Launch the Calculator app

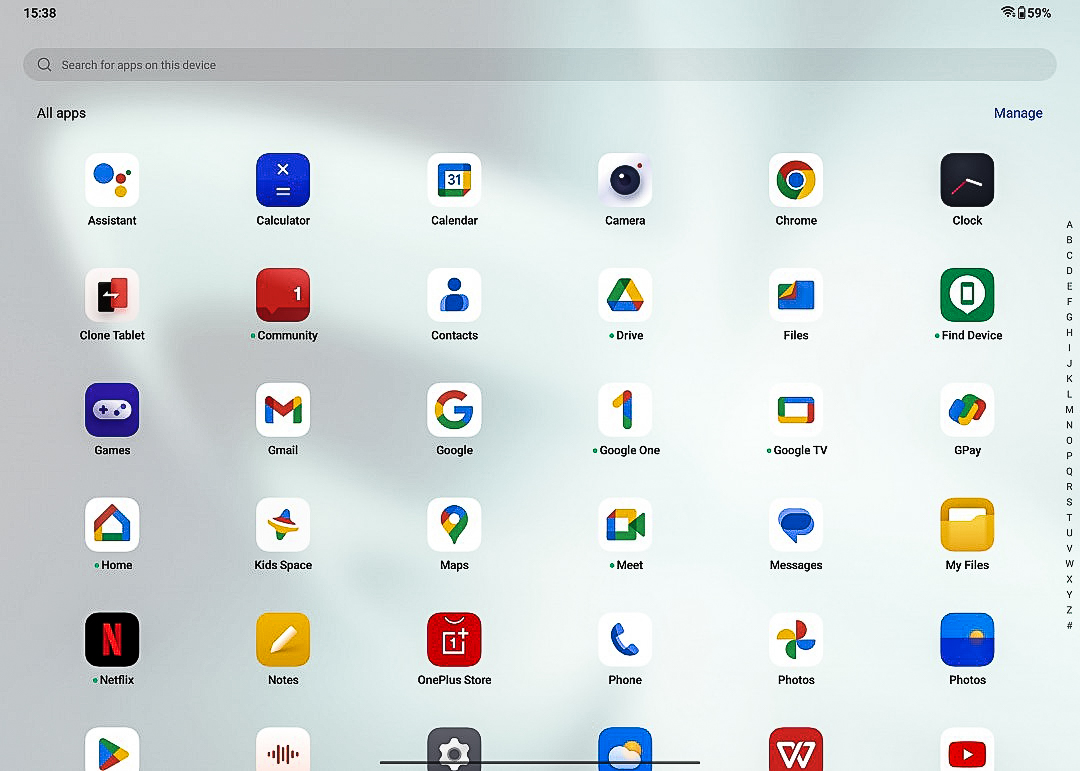[283, 181]
